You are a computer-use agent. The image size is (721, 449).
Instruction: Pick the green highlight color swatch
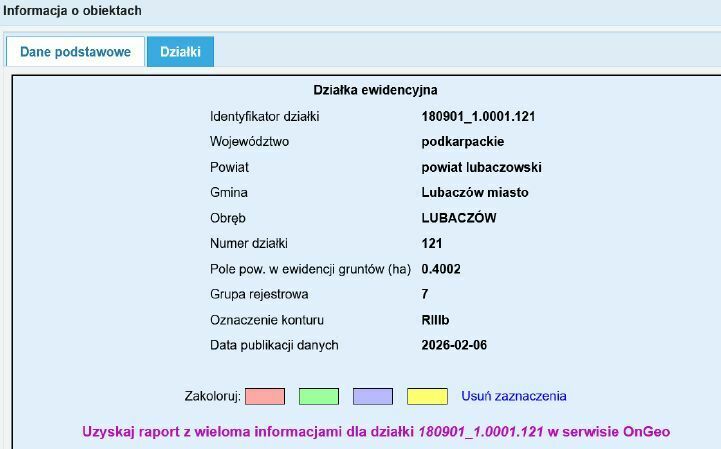click(319, 396)
